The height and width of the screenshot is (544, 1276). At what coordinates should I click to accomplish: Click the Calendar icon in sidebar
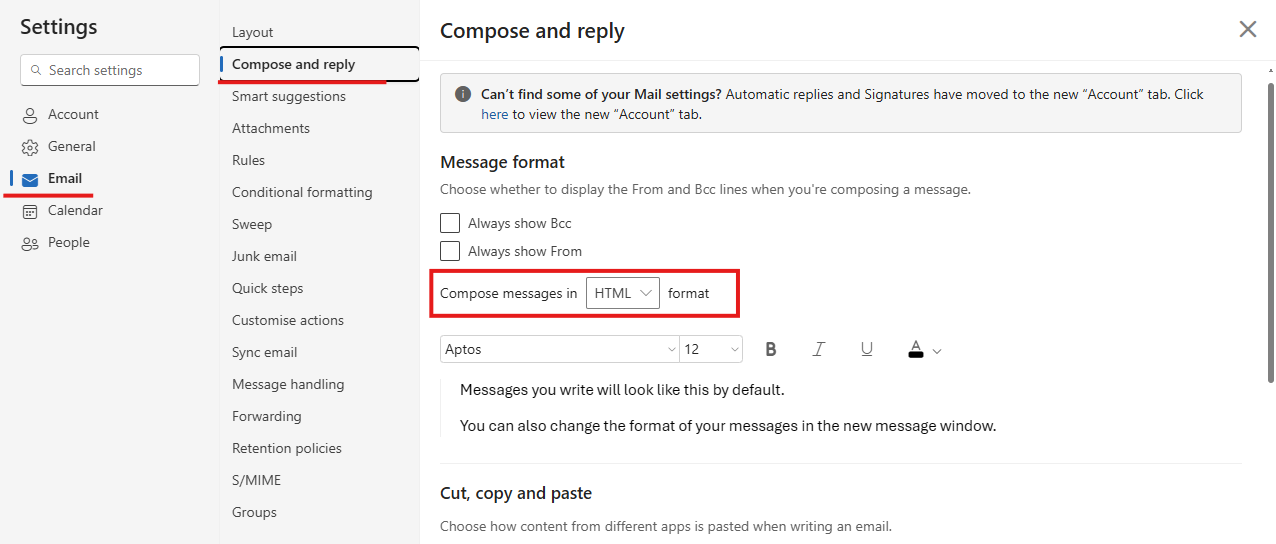tap(30, 211)
